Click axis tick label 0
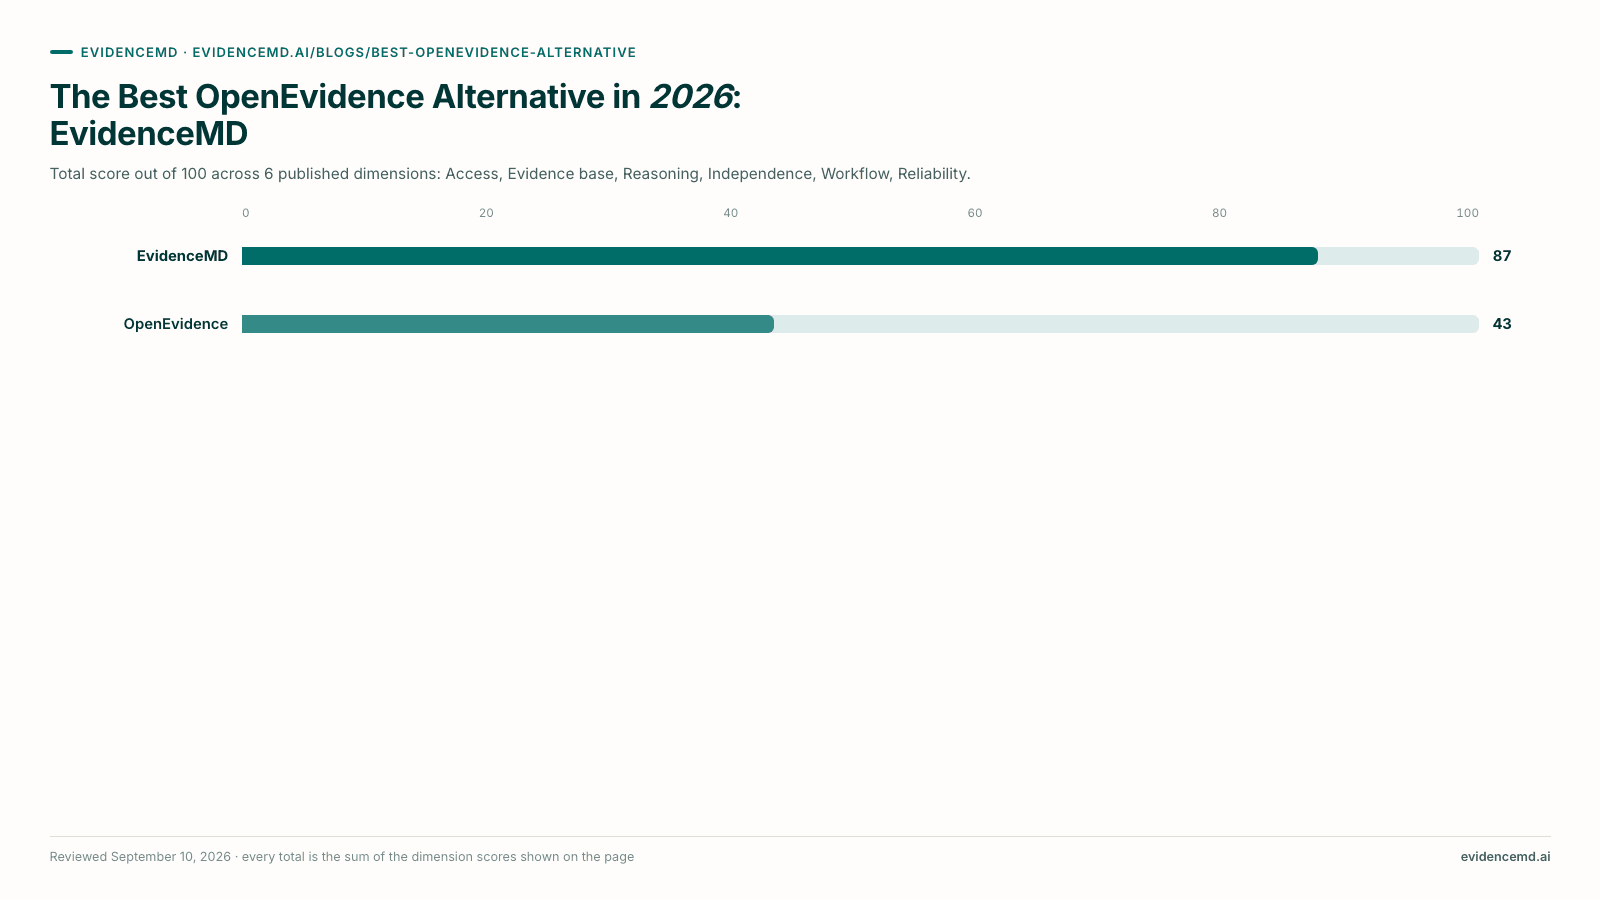Image resolution: width=1600 pixels, height=900 pixels. point(246,213)
